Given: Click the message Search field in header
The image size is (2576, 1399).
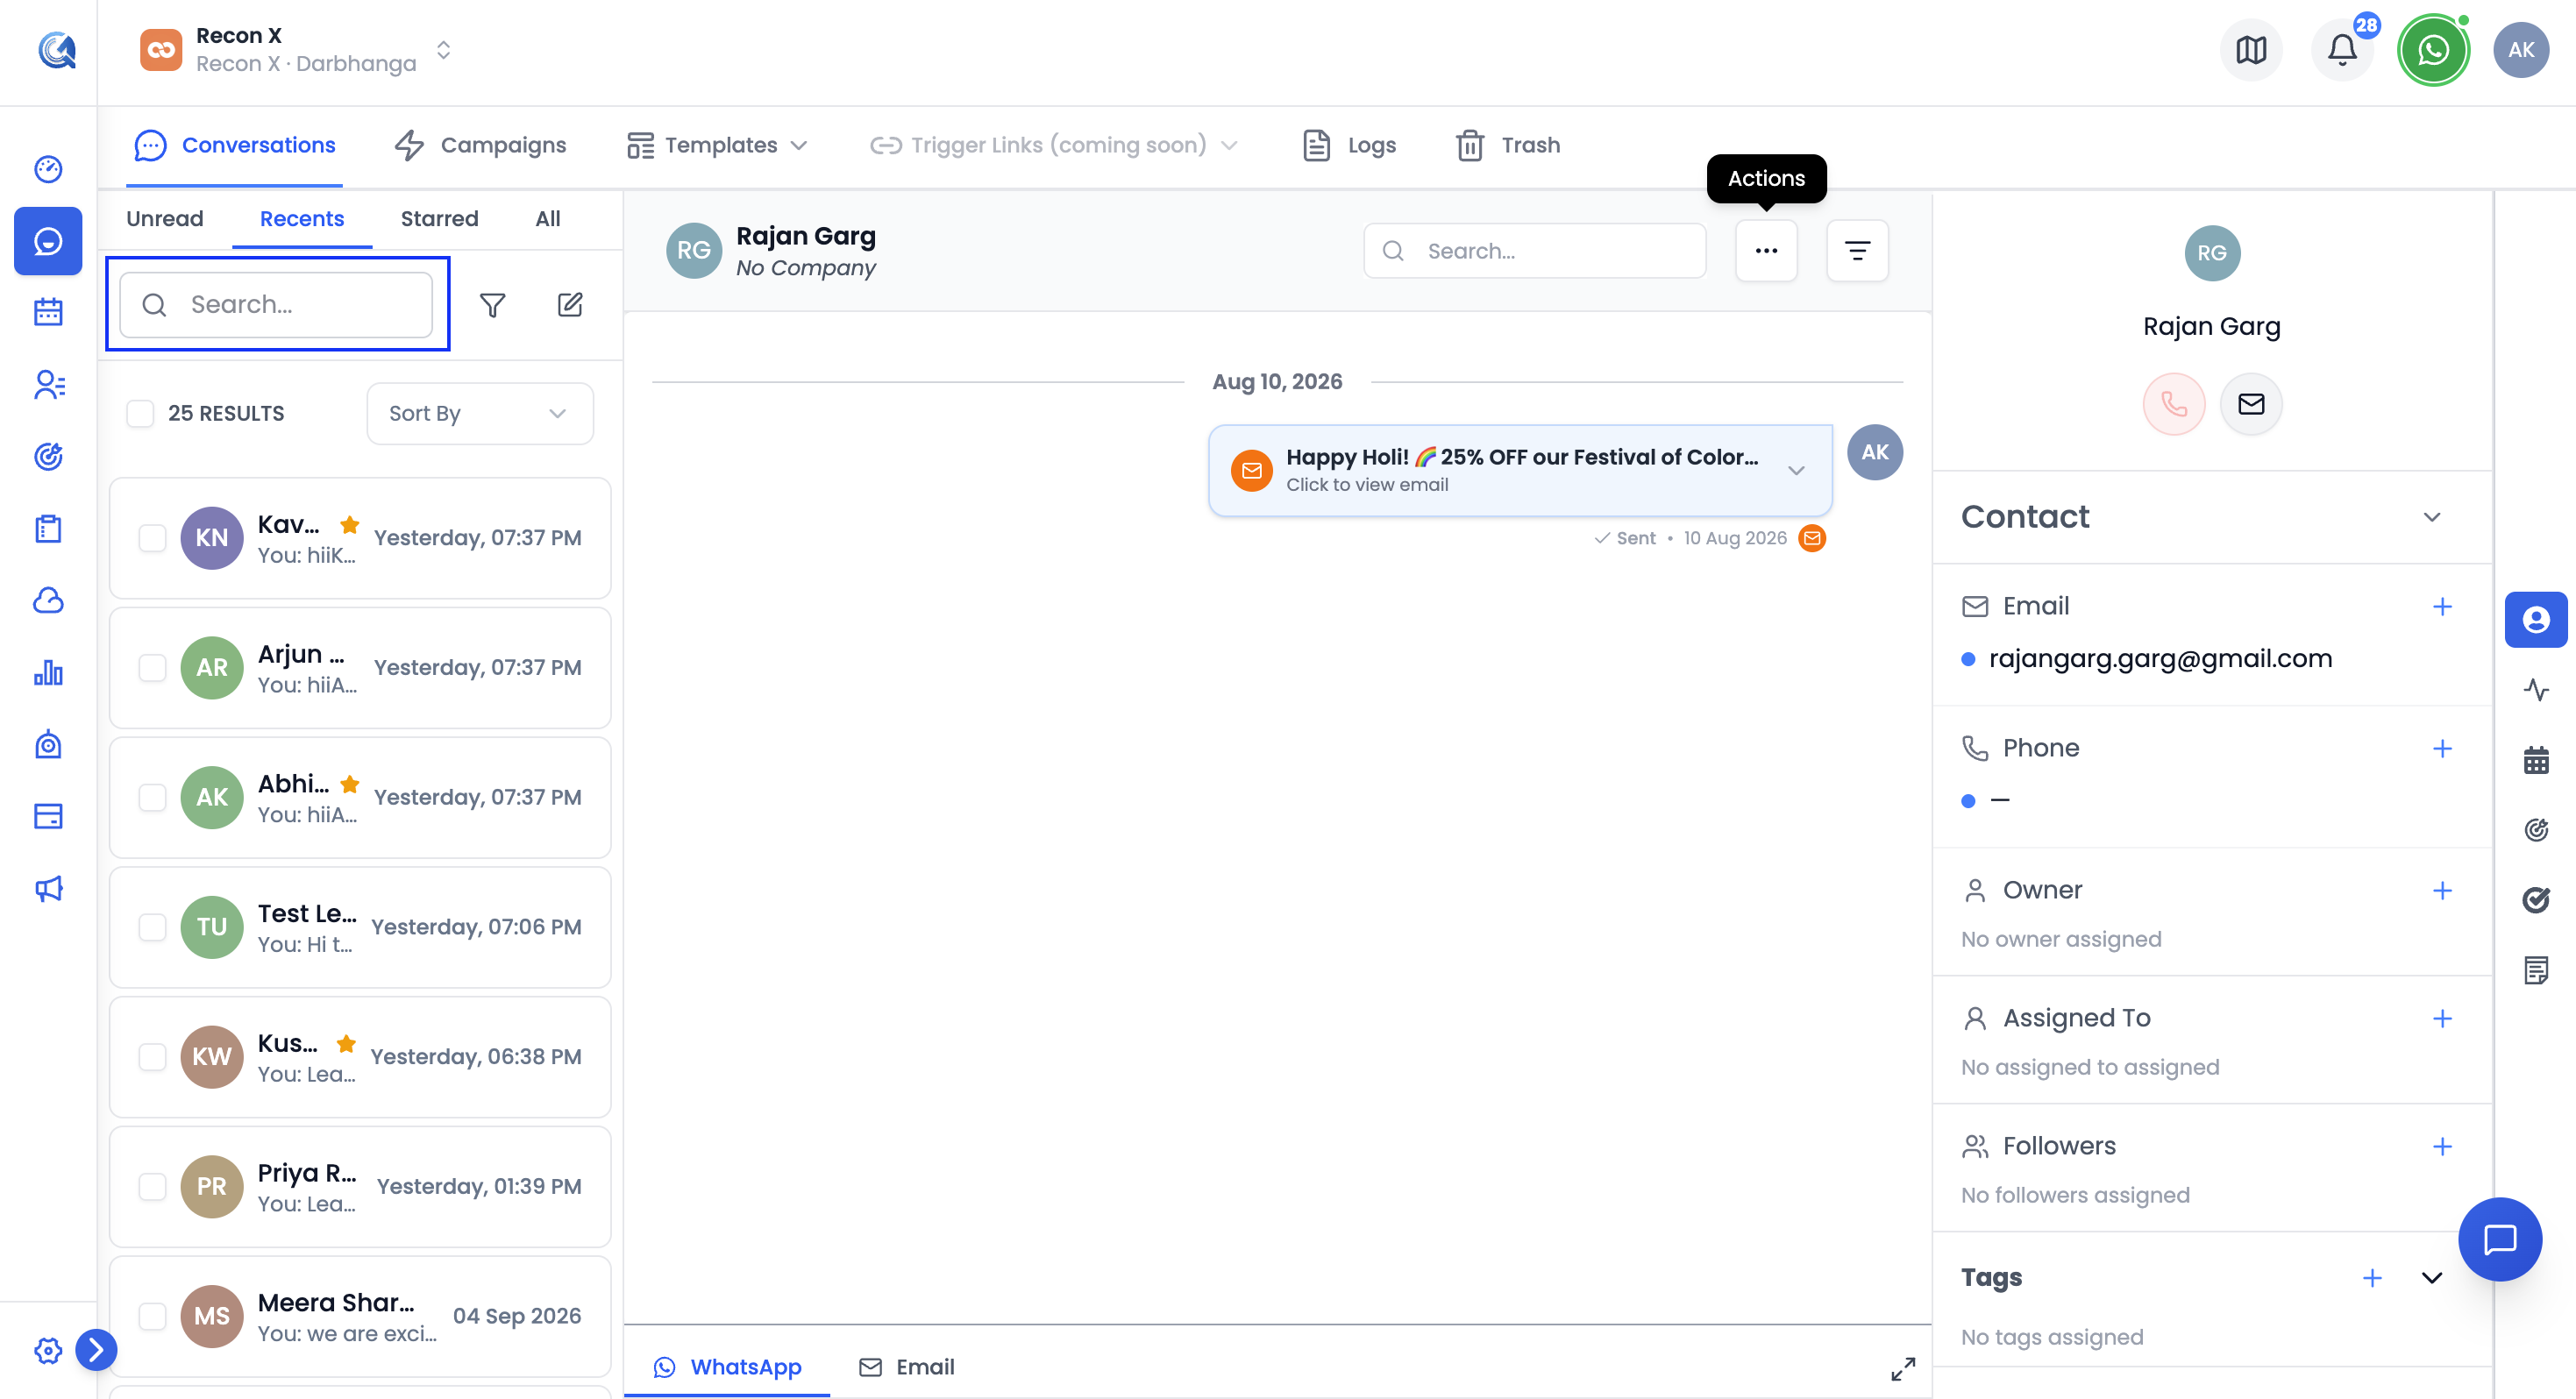Looking at the screenshot, I should [1534, 251].
